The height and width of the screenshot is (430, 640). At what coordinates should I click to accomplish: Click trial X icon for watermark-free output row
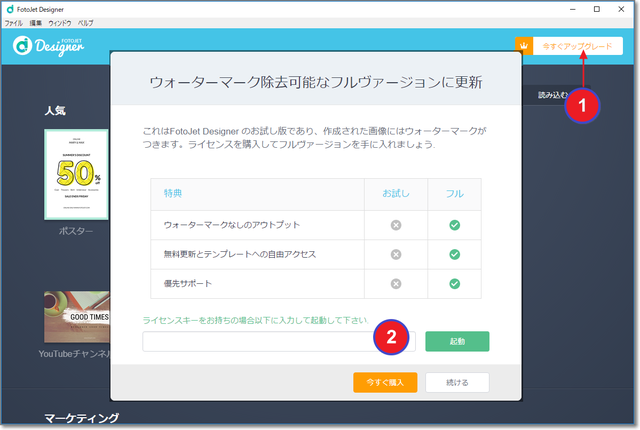pos(395,225)
